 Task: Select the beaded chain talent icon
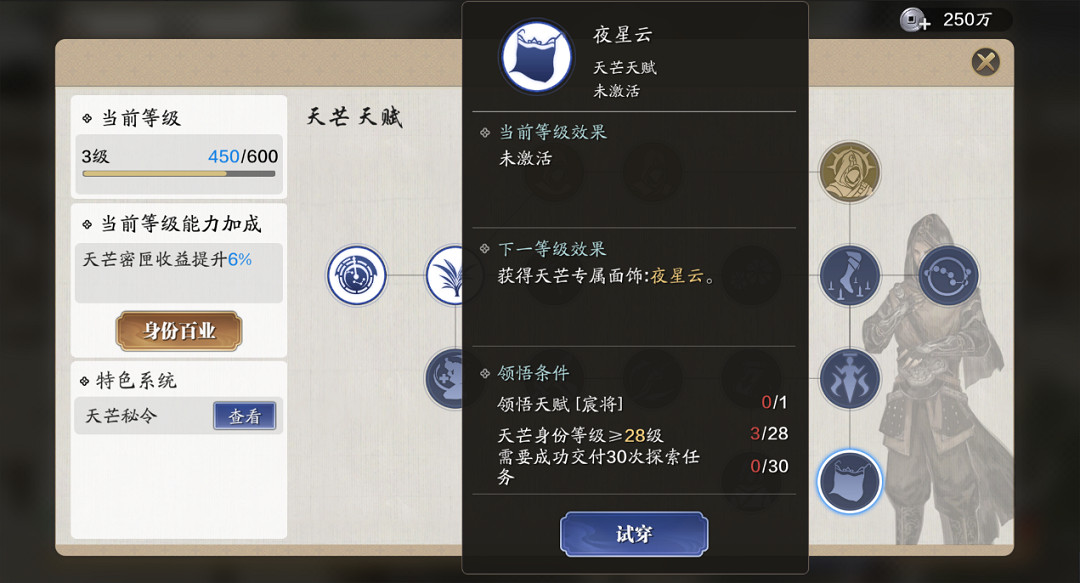[948, 276]
